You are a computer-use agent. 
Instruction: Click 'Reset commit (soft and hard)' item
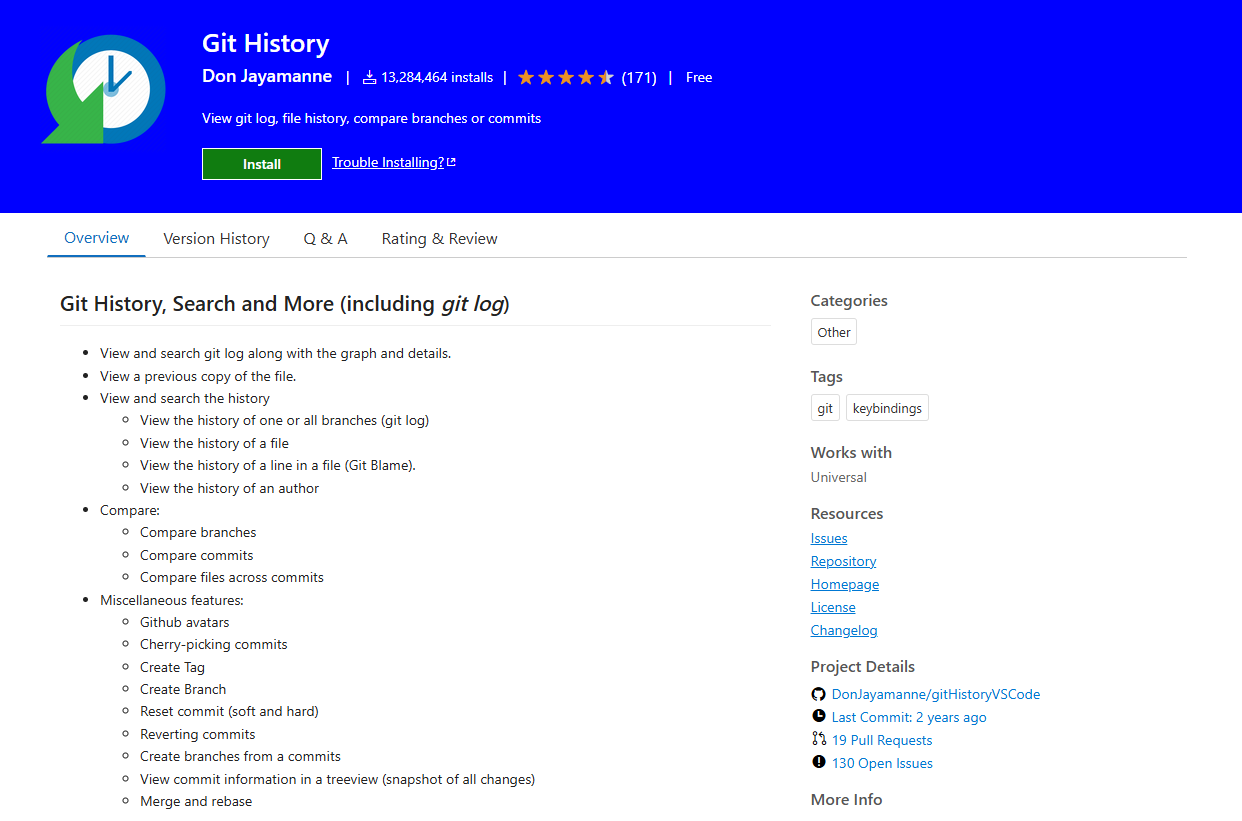[229, 711]
